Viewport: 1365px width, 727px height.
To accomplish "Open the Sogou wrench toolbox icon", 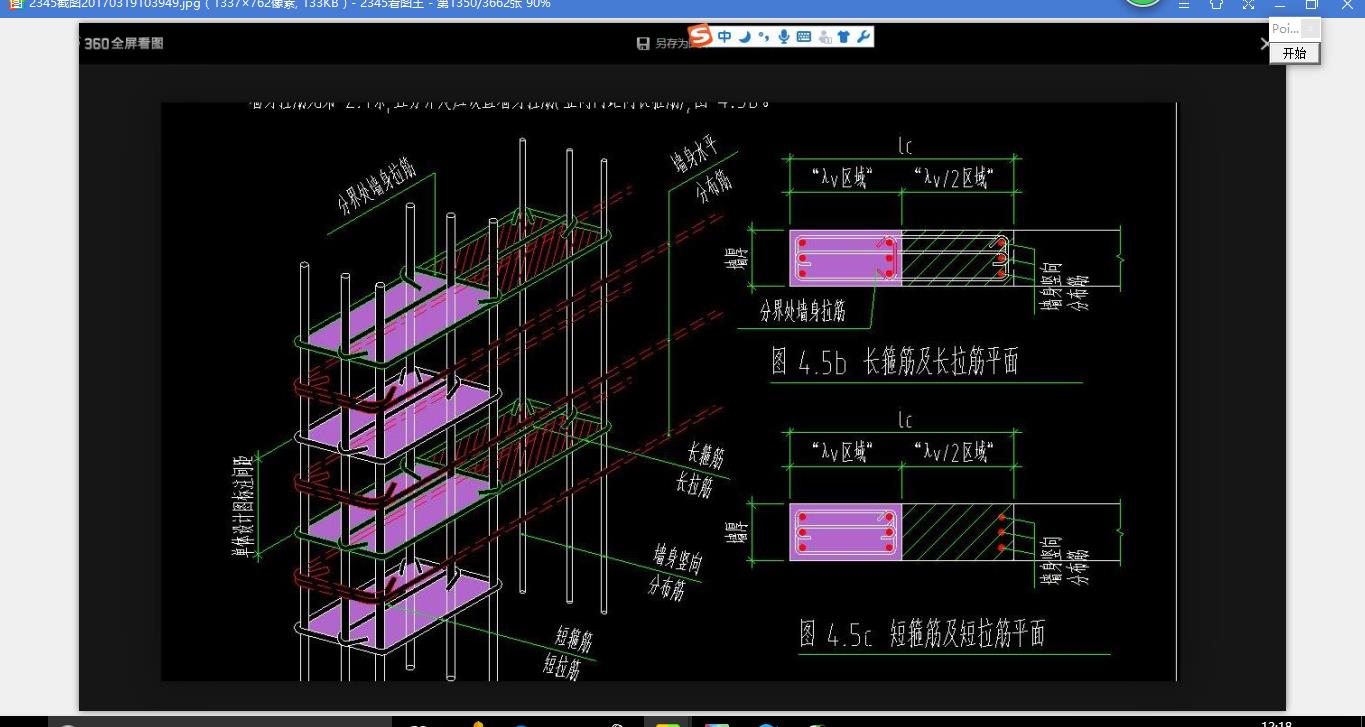I will pos(863,37).
